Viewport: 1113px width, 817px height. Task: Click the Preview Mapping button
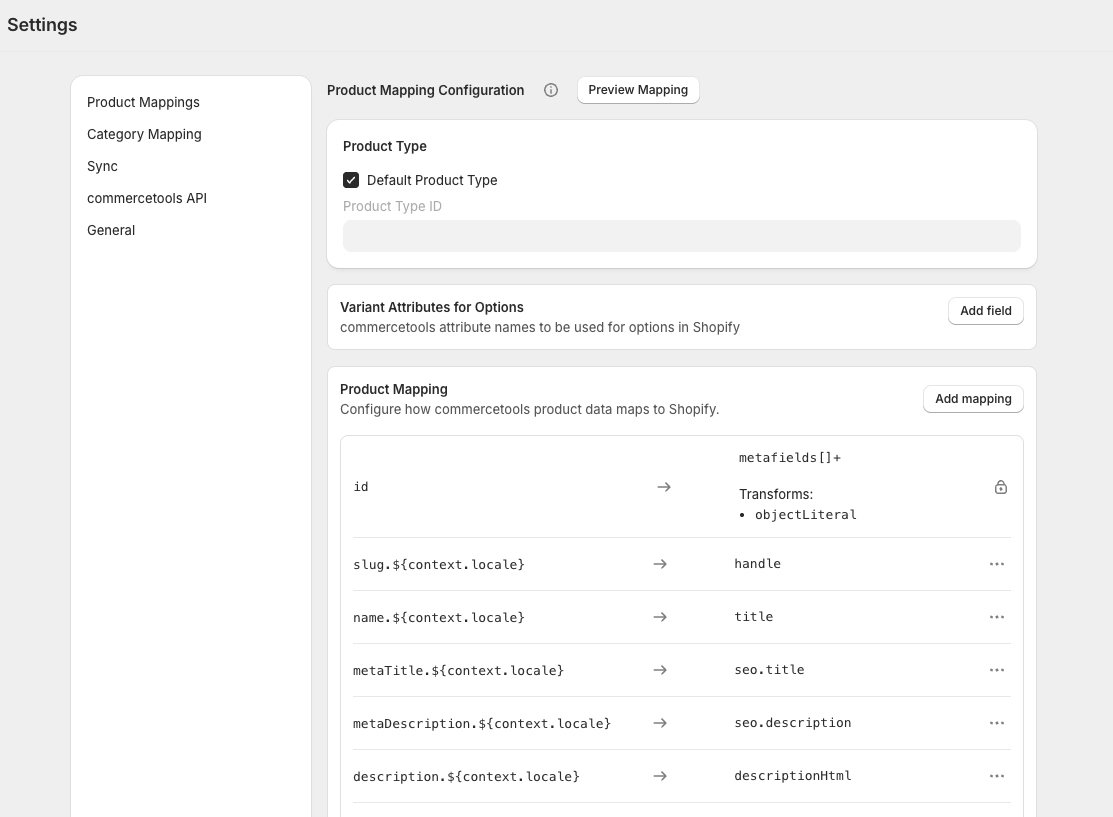638,90
